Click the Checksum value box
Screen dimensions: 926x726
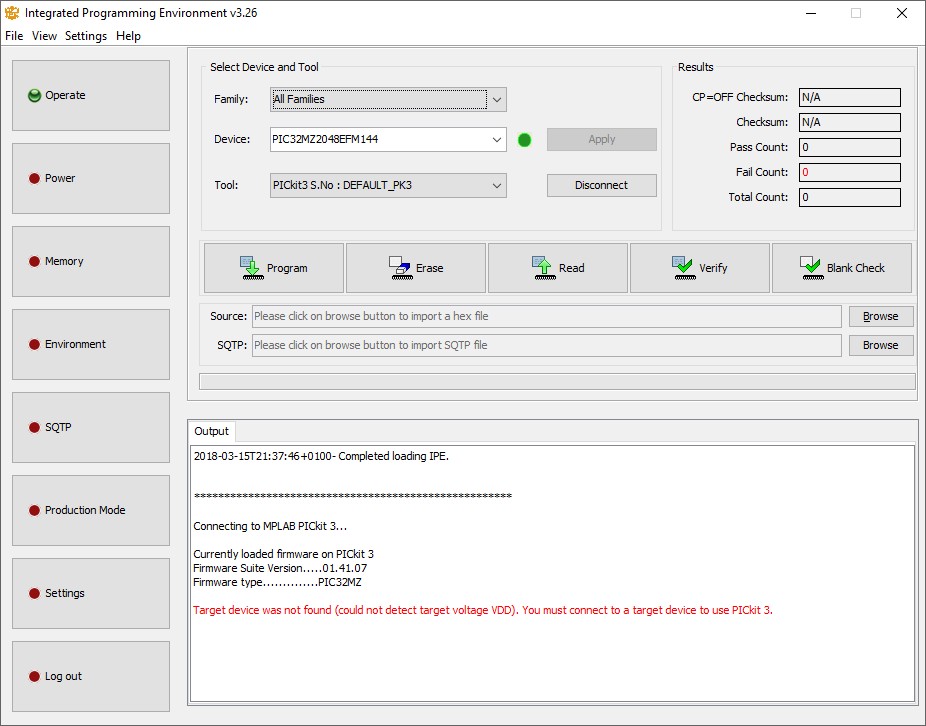coord(849,122)
